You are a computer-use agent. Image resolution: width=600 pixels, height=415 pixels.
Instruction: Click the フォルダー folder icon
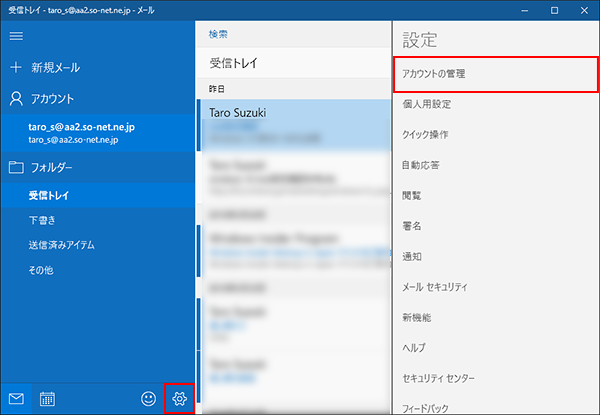point(15,167)
